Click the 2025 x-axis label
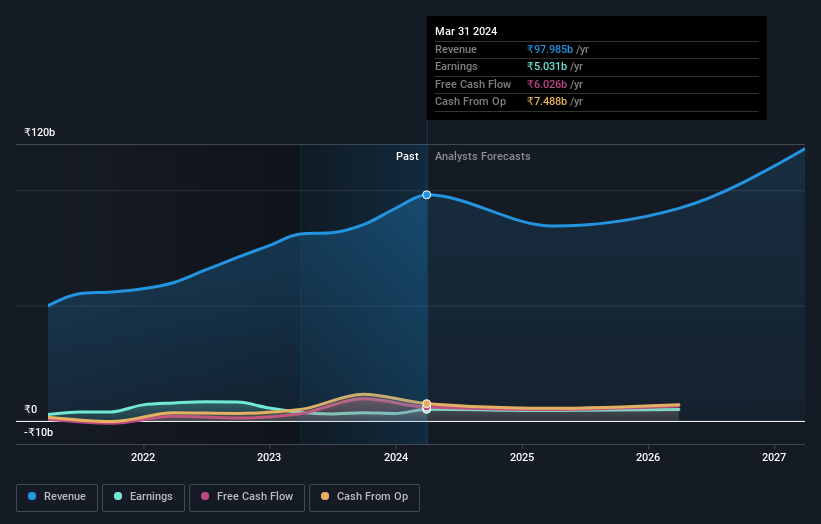This screenshot has height=524, width=821. pyautogui.click(x=522, y=458)
